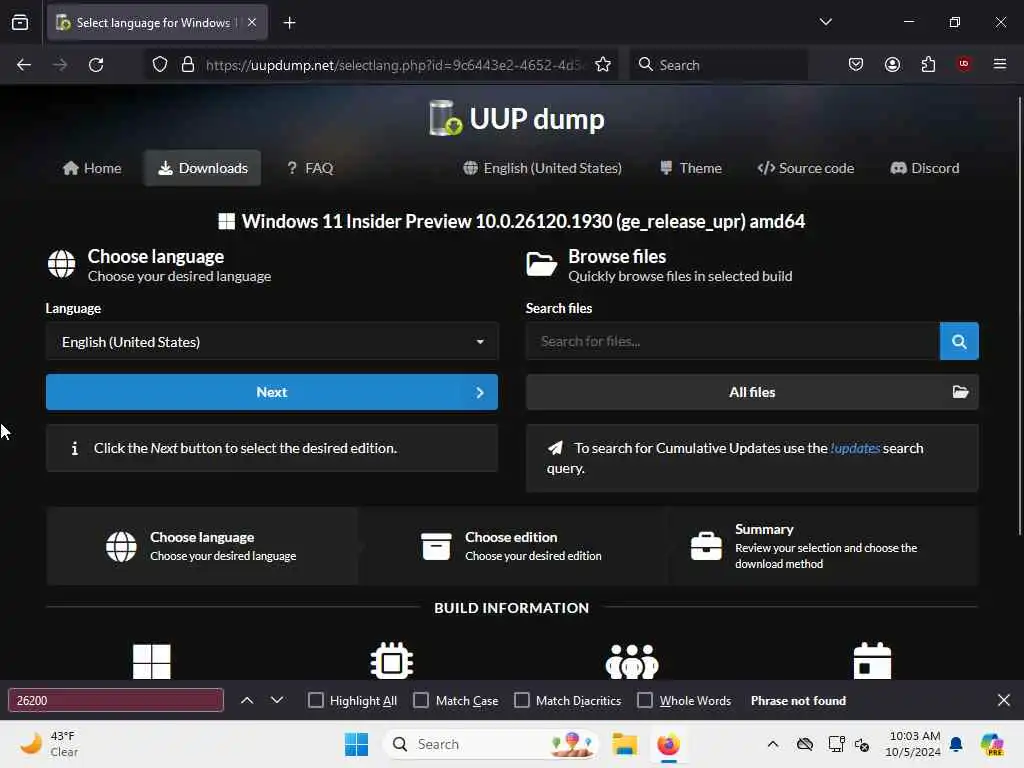Click the calendar build info icon
The image size is (1024, 768).
coord(872,662)
